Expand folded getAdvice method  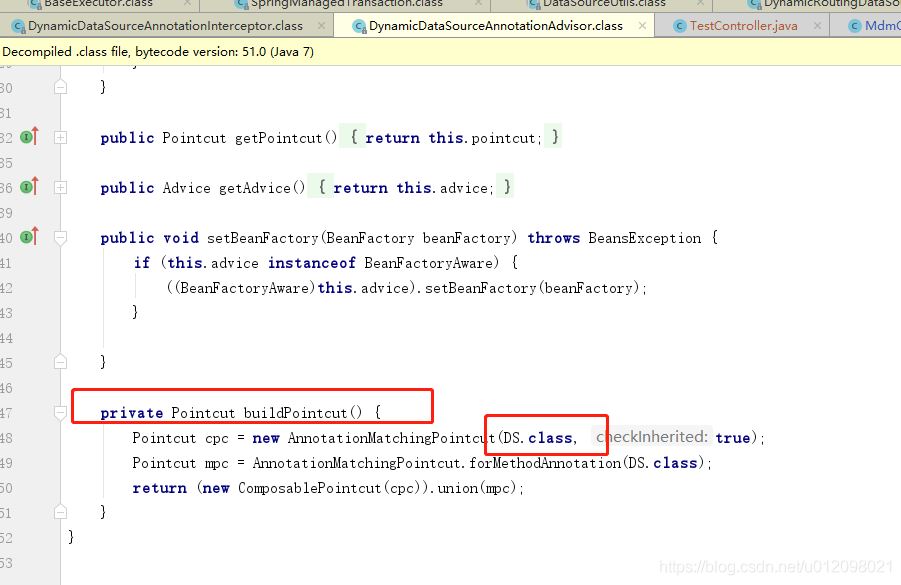point(60,187)
